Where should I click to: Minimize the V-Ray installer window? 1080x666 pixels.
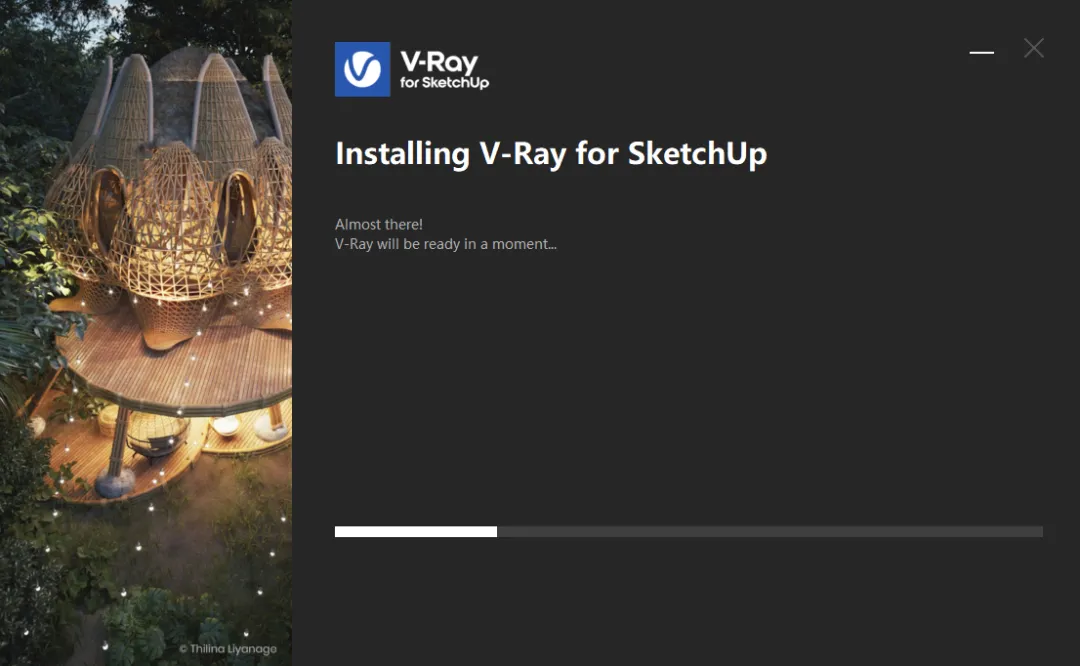tap(981, 50)
